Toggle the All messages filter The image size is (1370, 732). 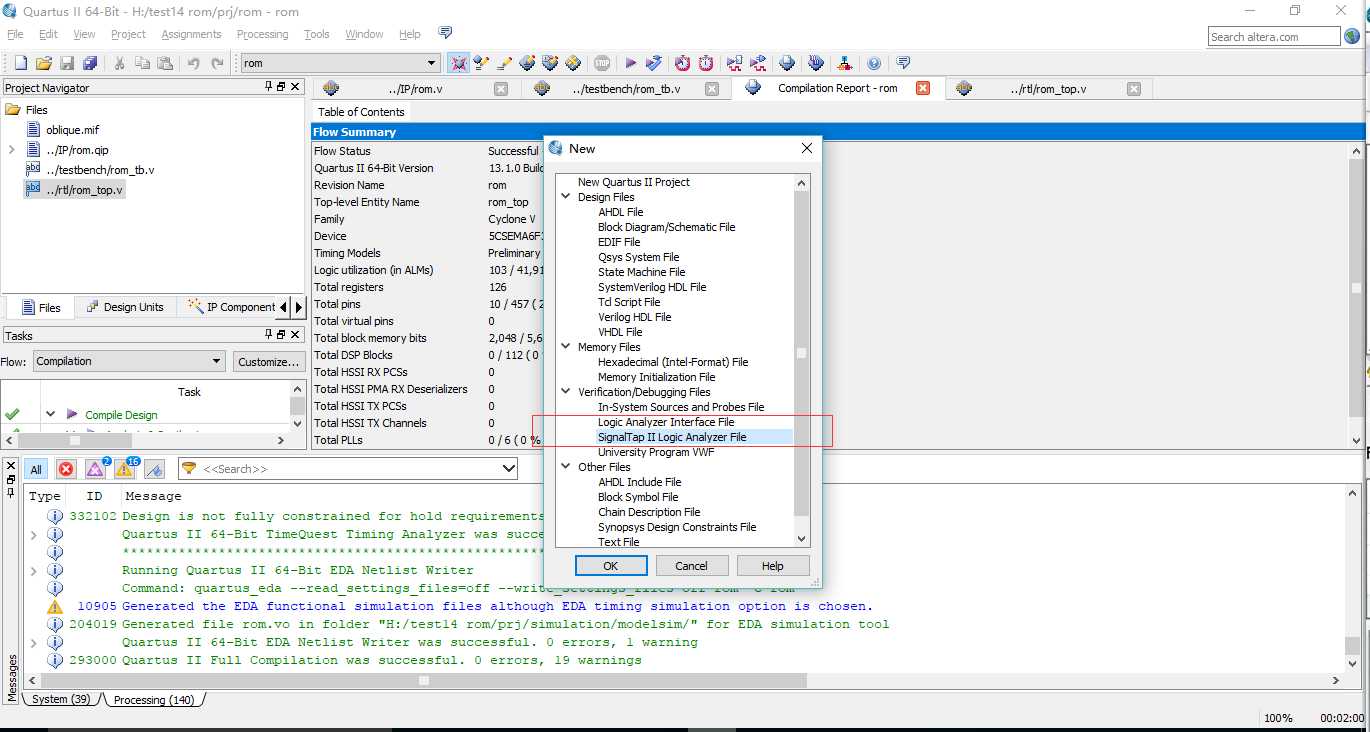click(36, 469)
